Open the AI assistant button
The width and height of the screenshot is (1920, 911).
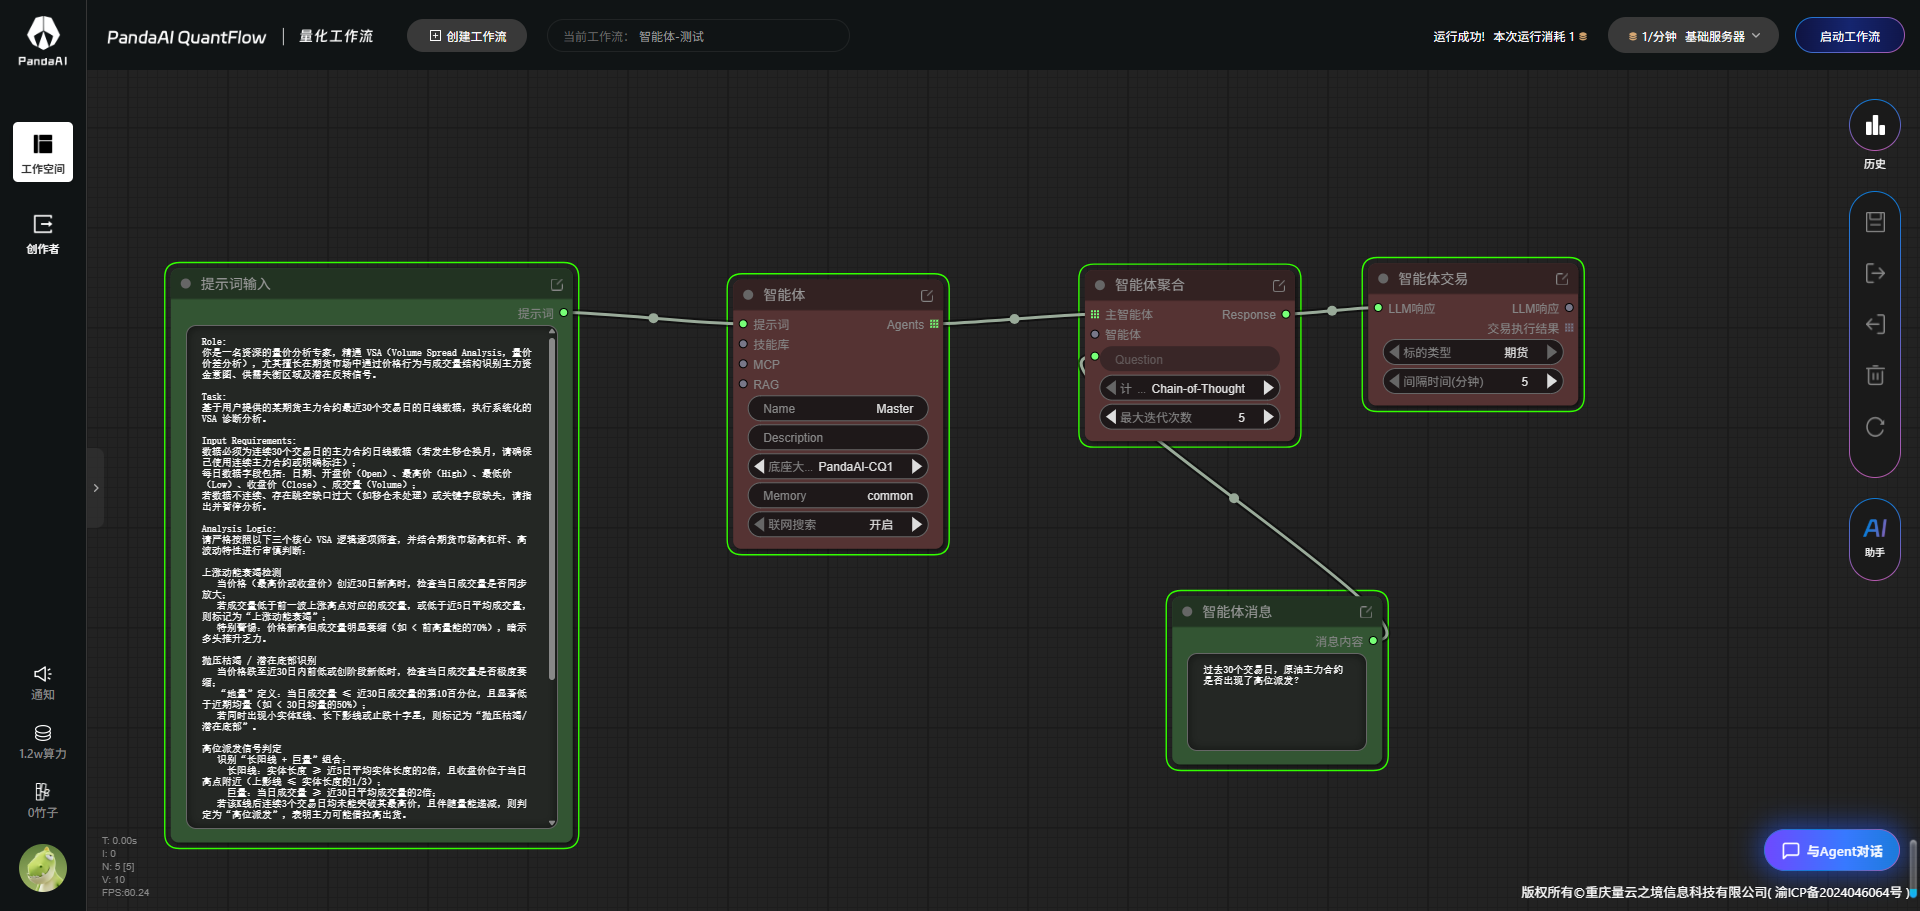1874,537
